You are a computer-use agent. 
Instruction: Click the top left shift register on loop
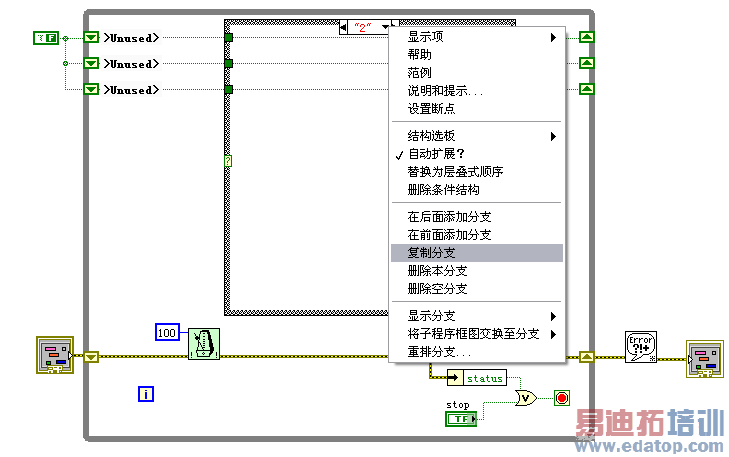[x=91, y=37]
